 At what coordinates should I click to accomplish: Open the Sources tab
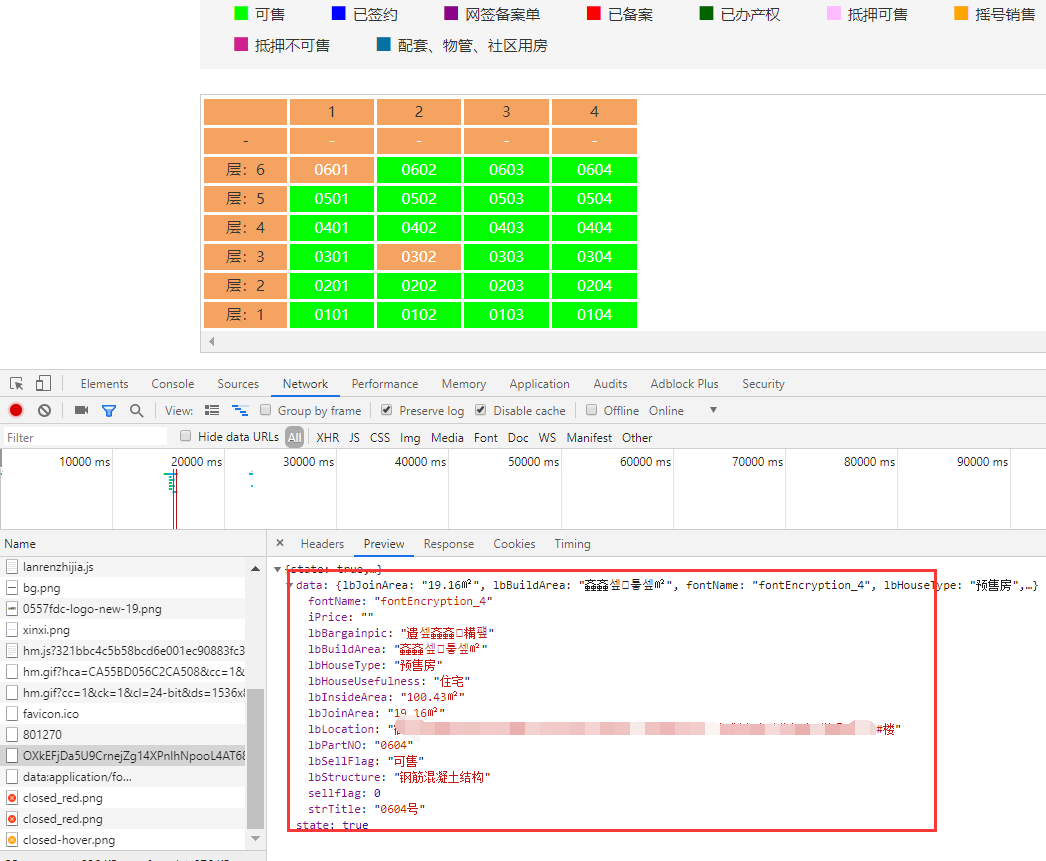coord(238,383)
